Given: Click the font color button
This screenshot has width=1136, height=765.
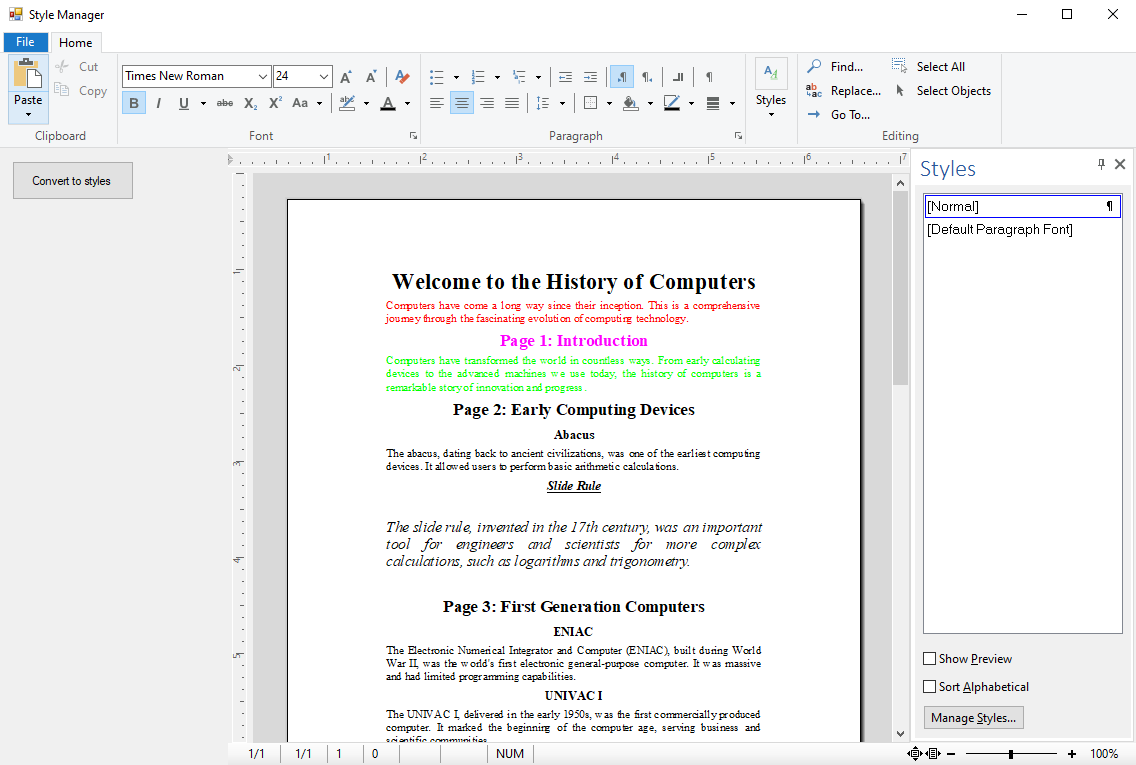Looking at the screenshot, I should pos(388,103).
